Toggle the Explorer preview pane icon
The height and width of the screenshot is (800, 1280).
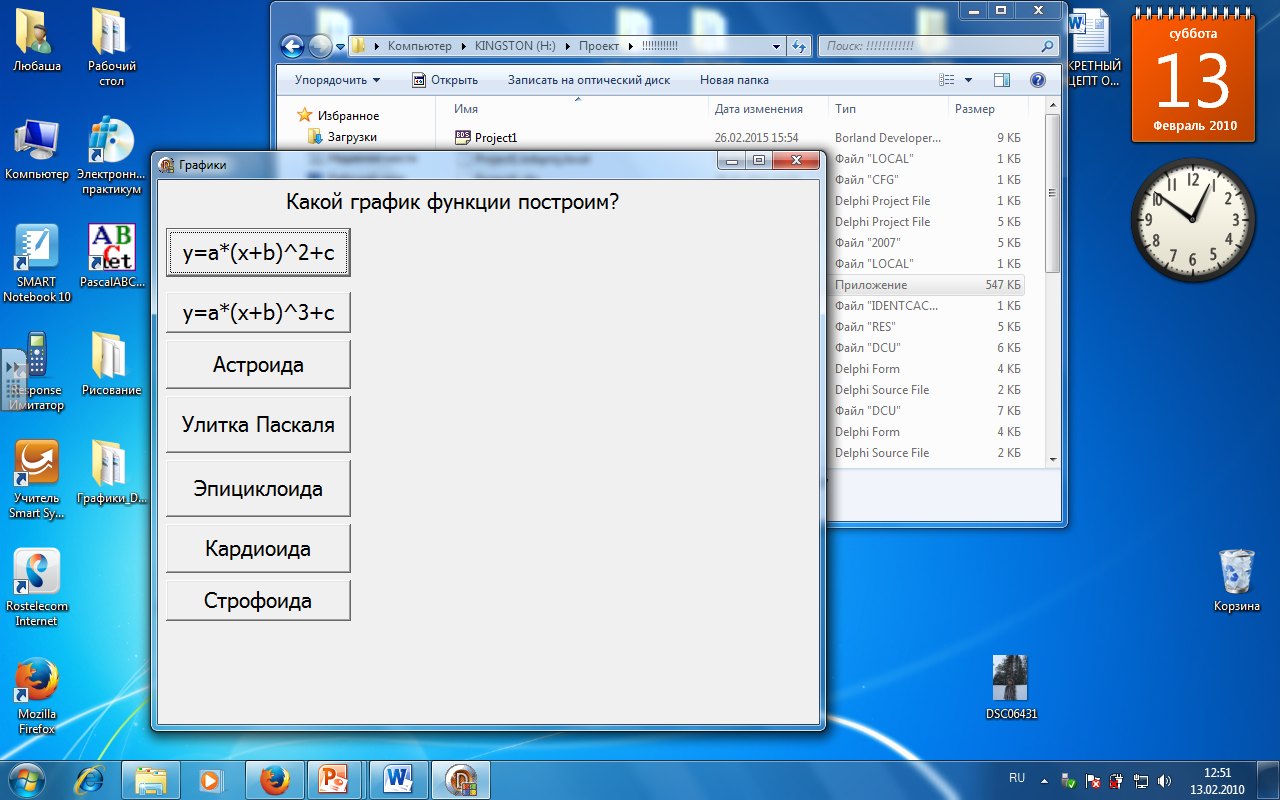(x=1002, y=80)
